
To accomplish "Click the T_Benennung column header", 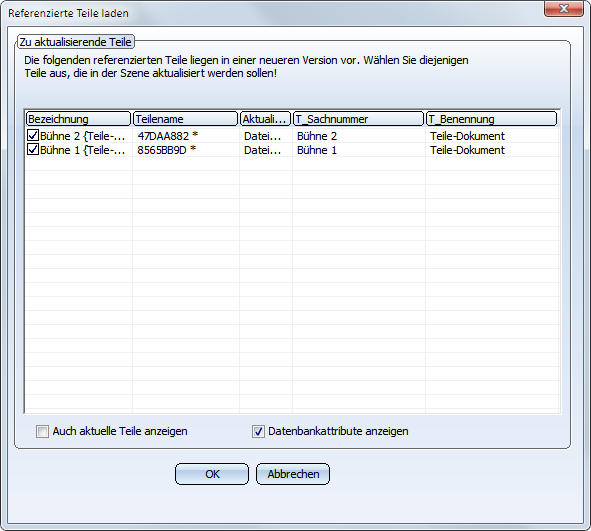I will click(x=491, y=119).
